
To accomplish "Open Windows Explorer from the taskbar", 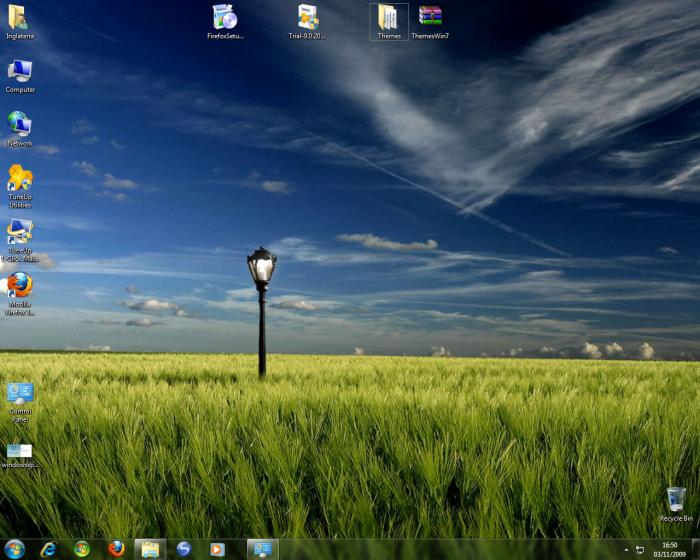I will (150, 549).
